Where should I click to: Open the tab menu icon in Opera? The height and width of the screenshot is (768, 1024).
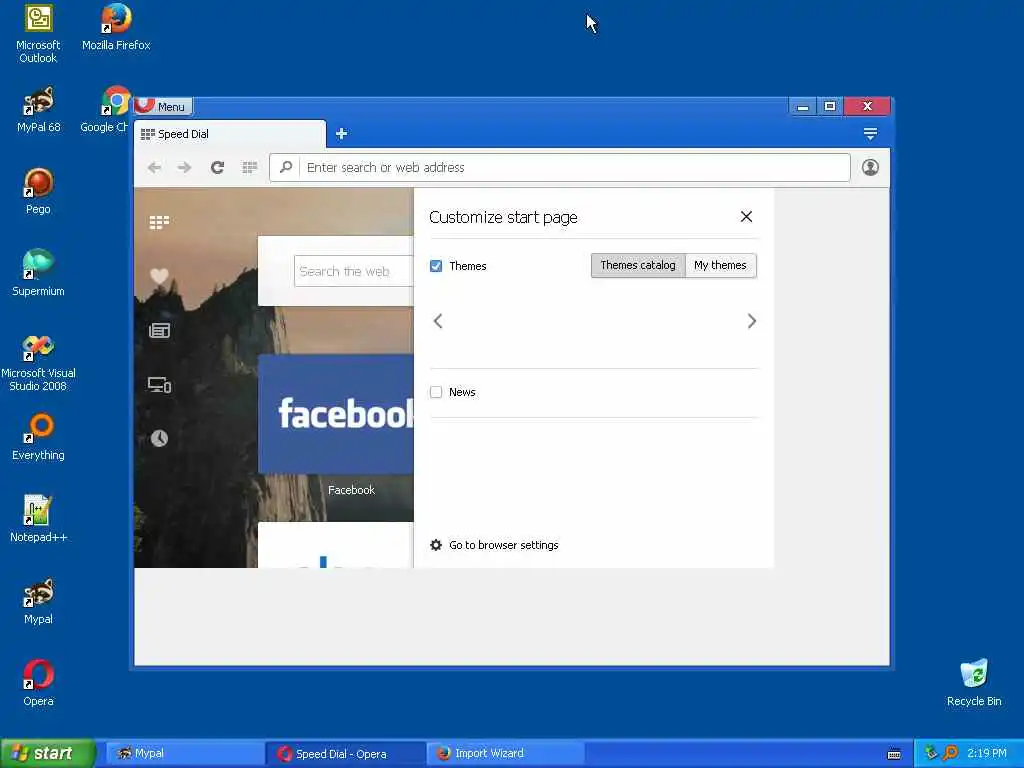tap(870, 134)
